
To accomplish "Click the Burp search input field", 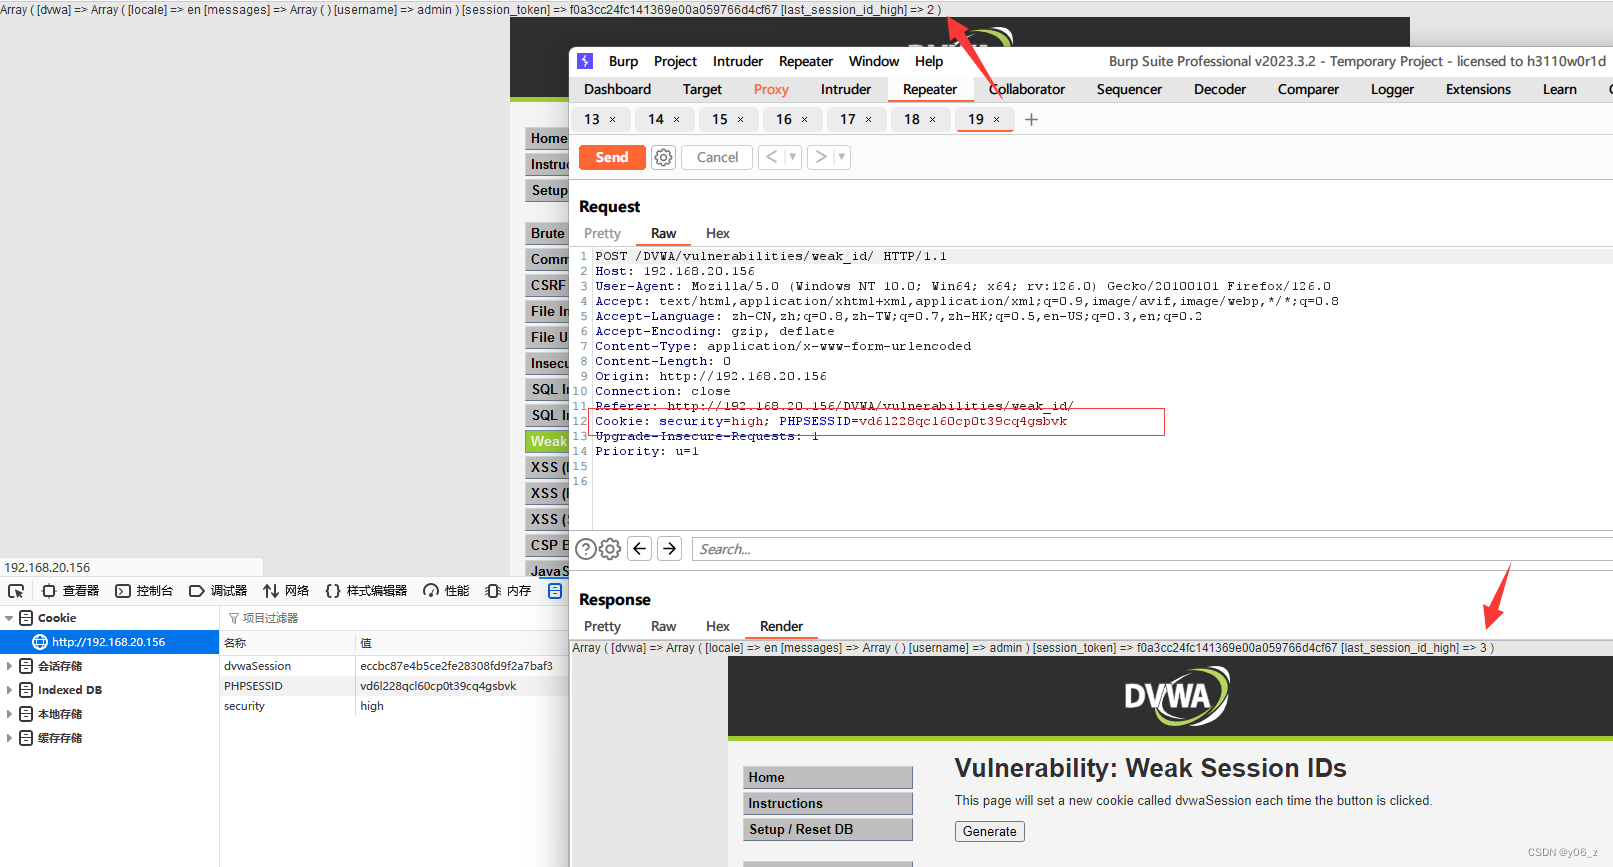I will point(1150,549).
